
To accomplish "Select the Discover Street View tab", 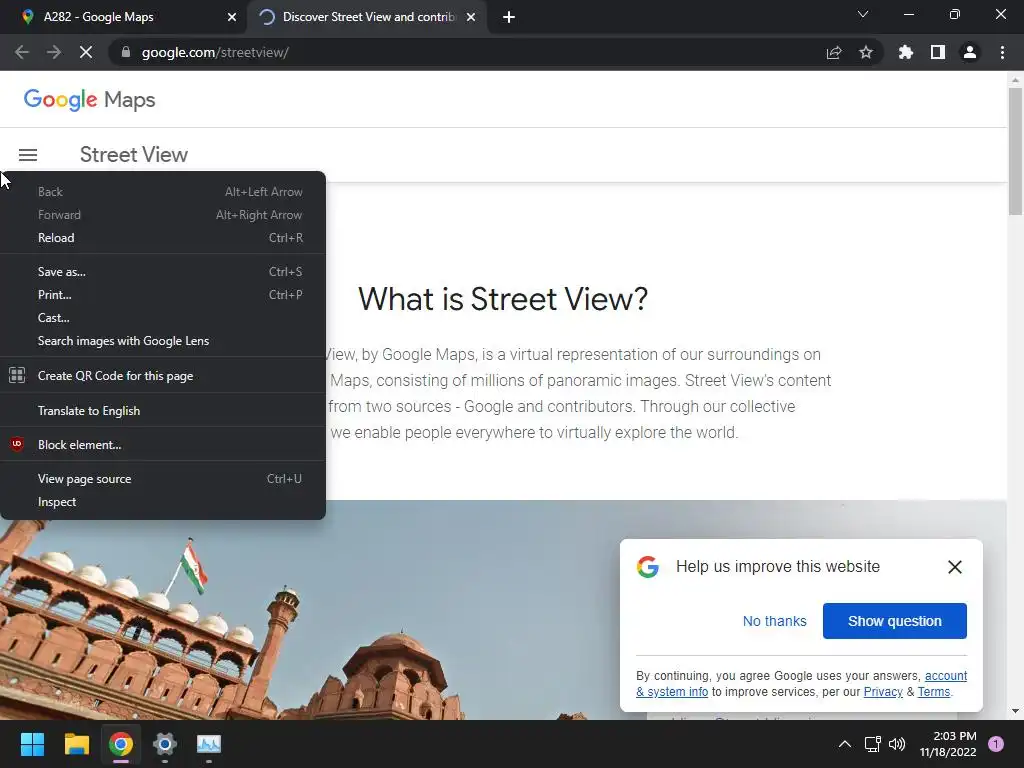I will 366,17.
